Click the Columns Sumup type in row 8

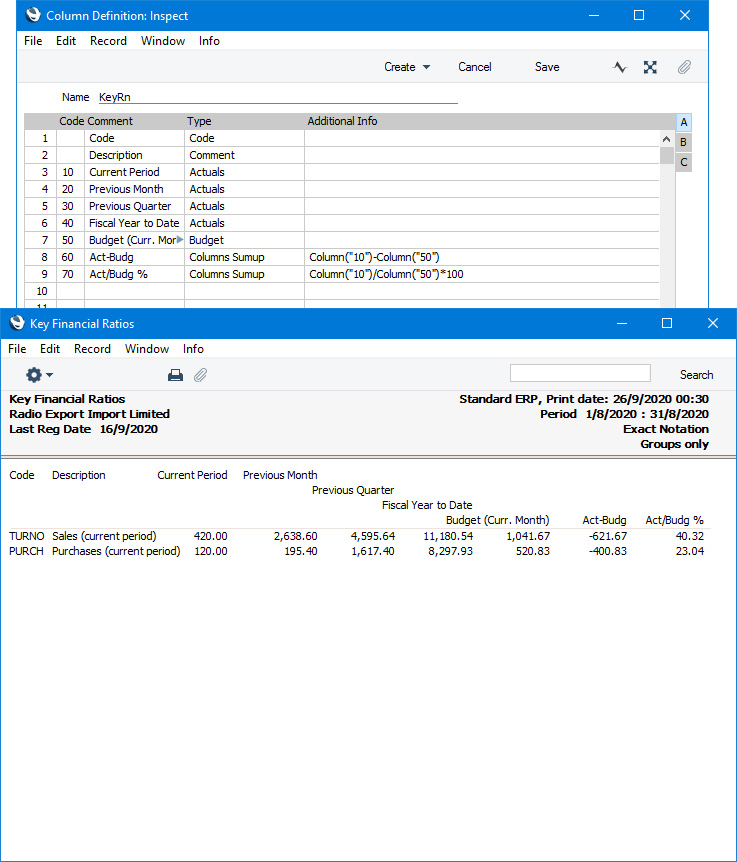pyautogui.click(x=244, y=257)
